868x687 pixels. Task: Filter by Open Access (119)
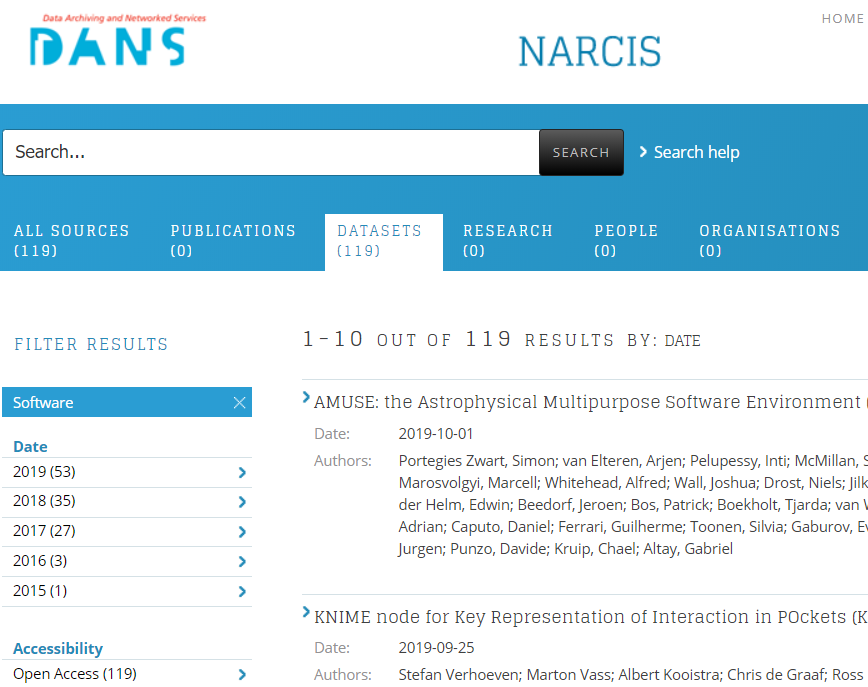pos(127,674)
